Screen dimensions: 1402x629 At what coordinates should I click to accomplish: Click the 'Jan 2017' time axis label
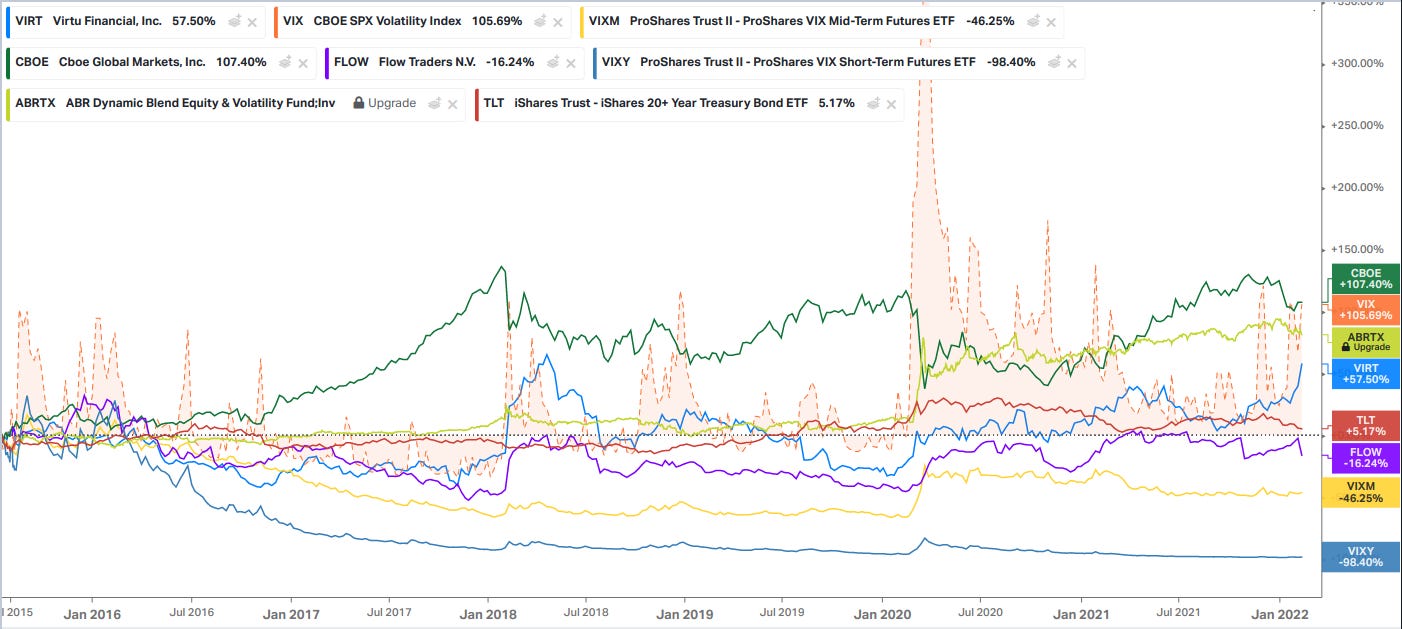coord(292,613)
